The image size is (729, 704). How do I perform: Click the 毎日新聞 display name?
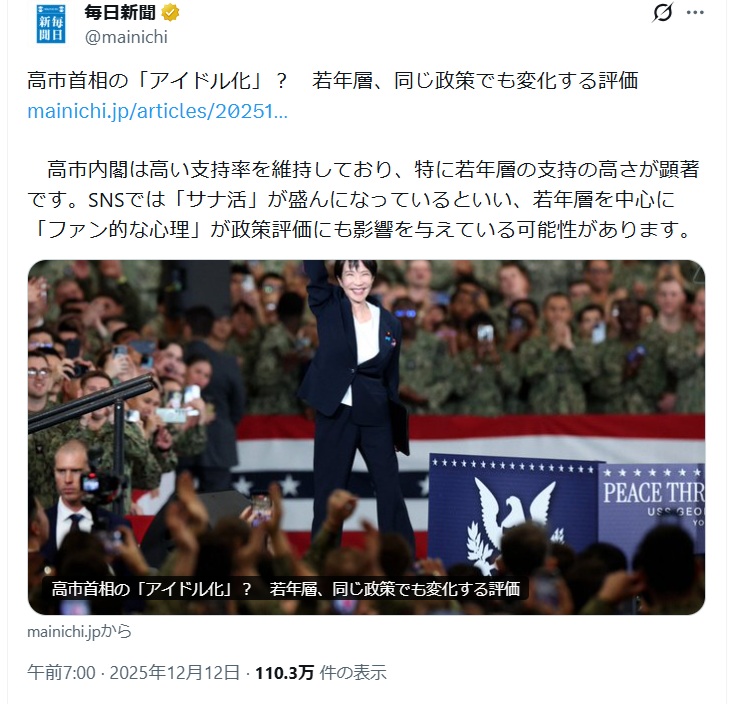120,13
